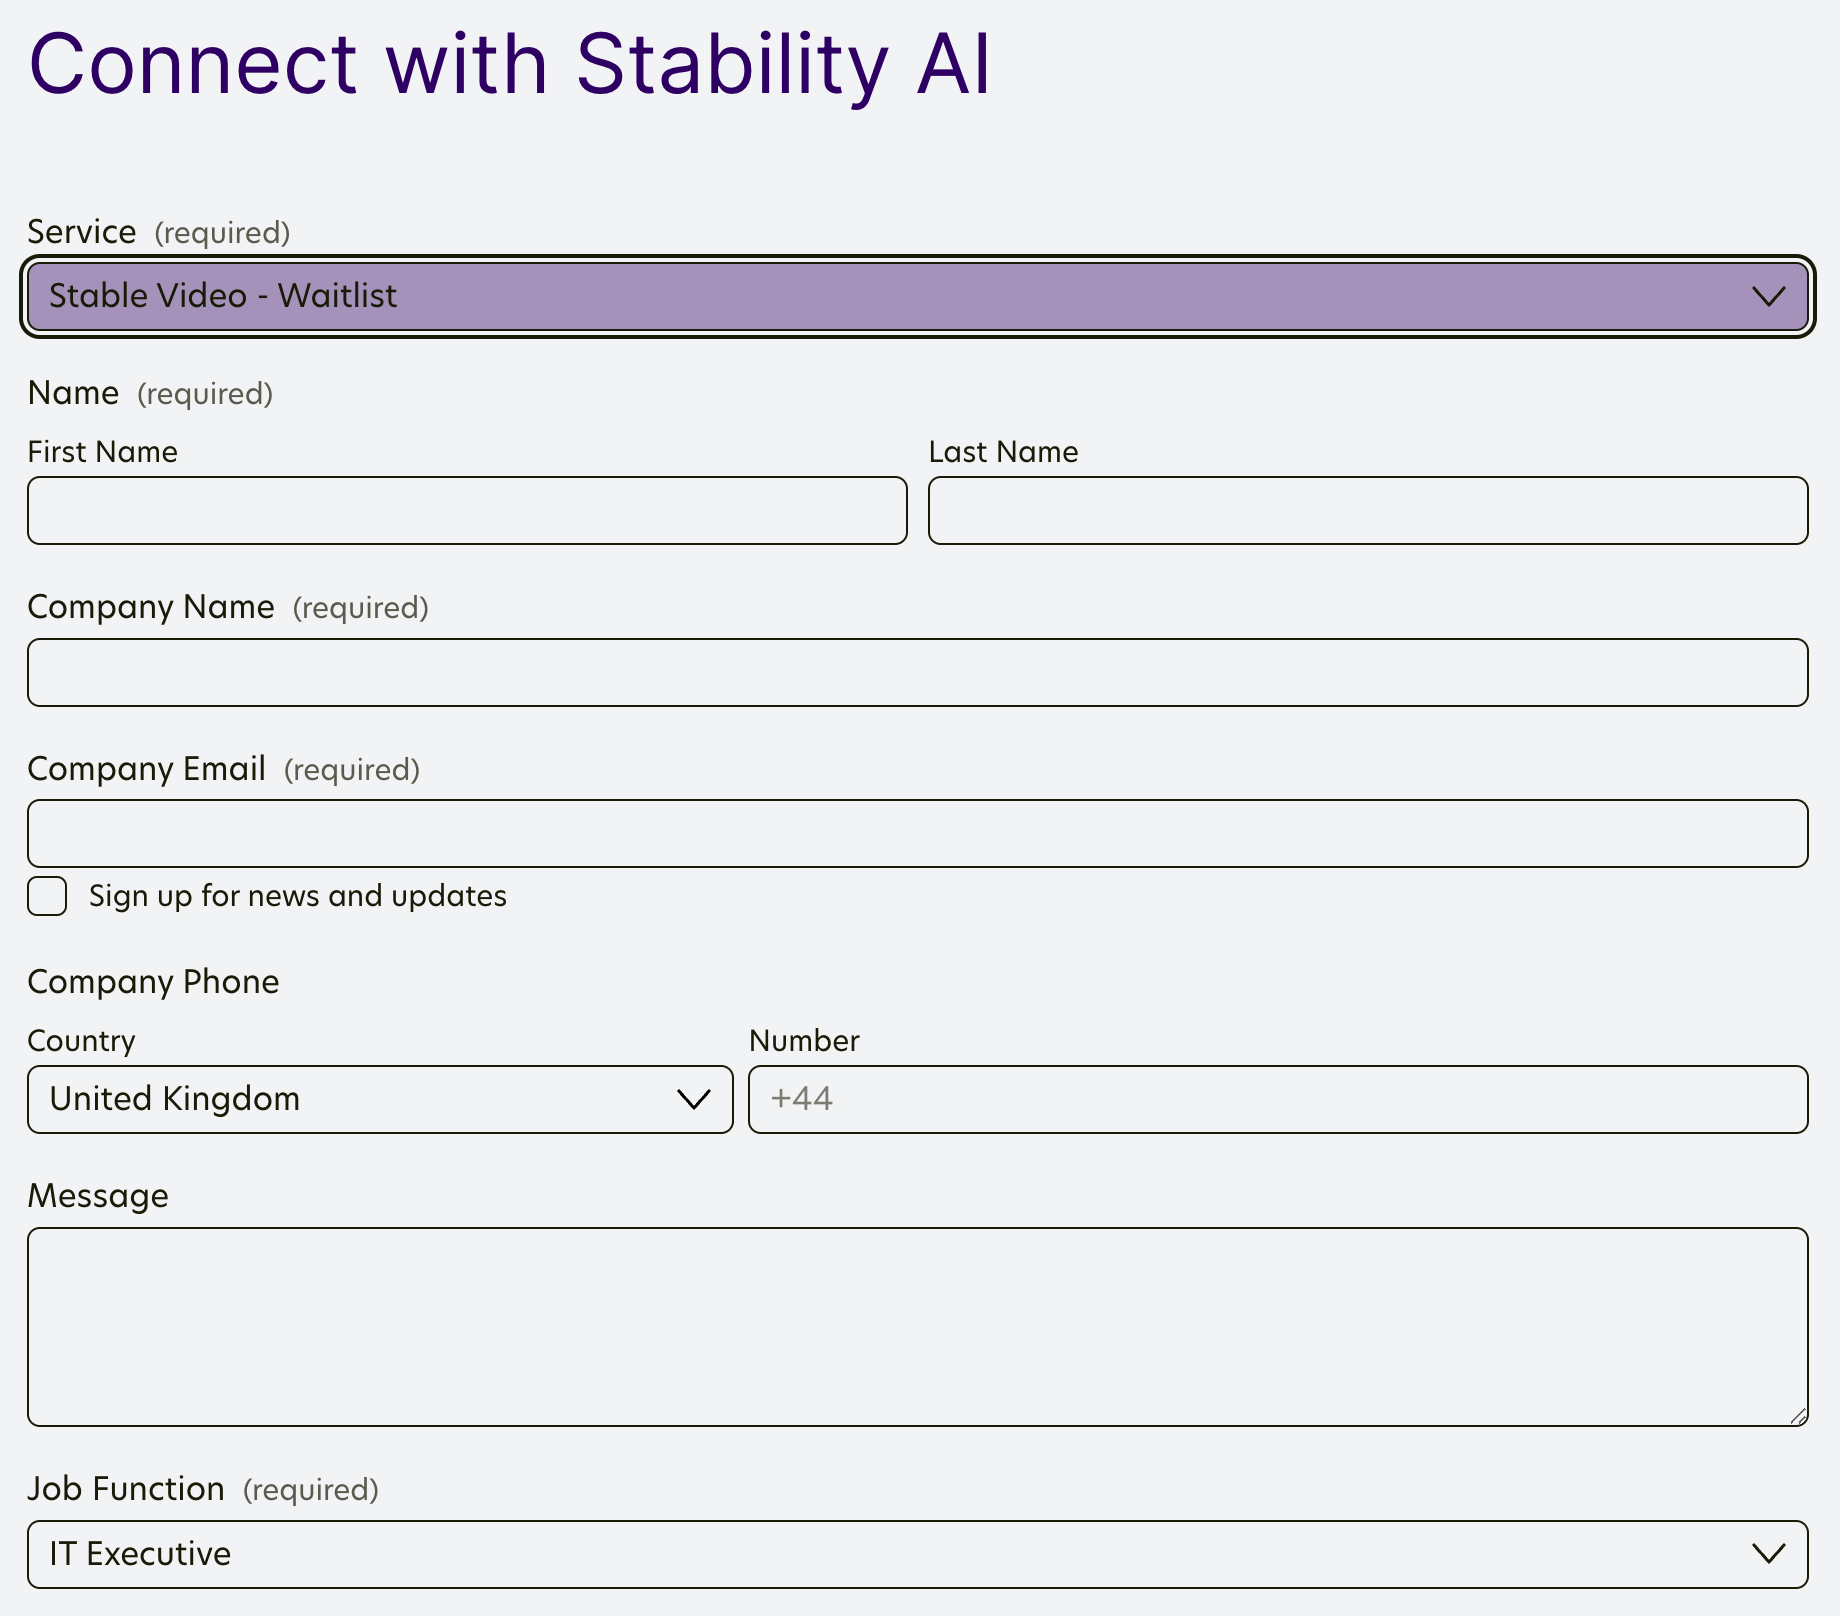The width and height of the screenshot is (1840, 1616).
Task: Click the 'Connect with Stability AI' heading
Action: click(x=509, y=64)
